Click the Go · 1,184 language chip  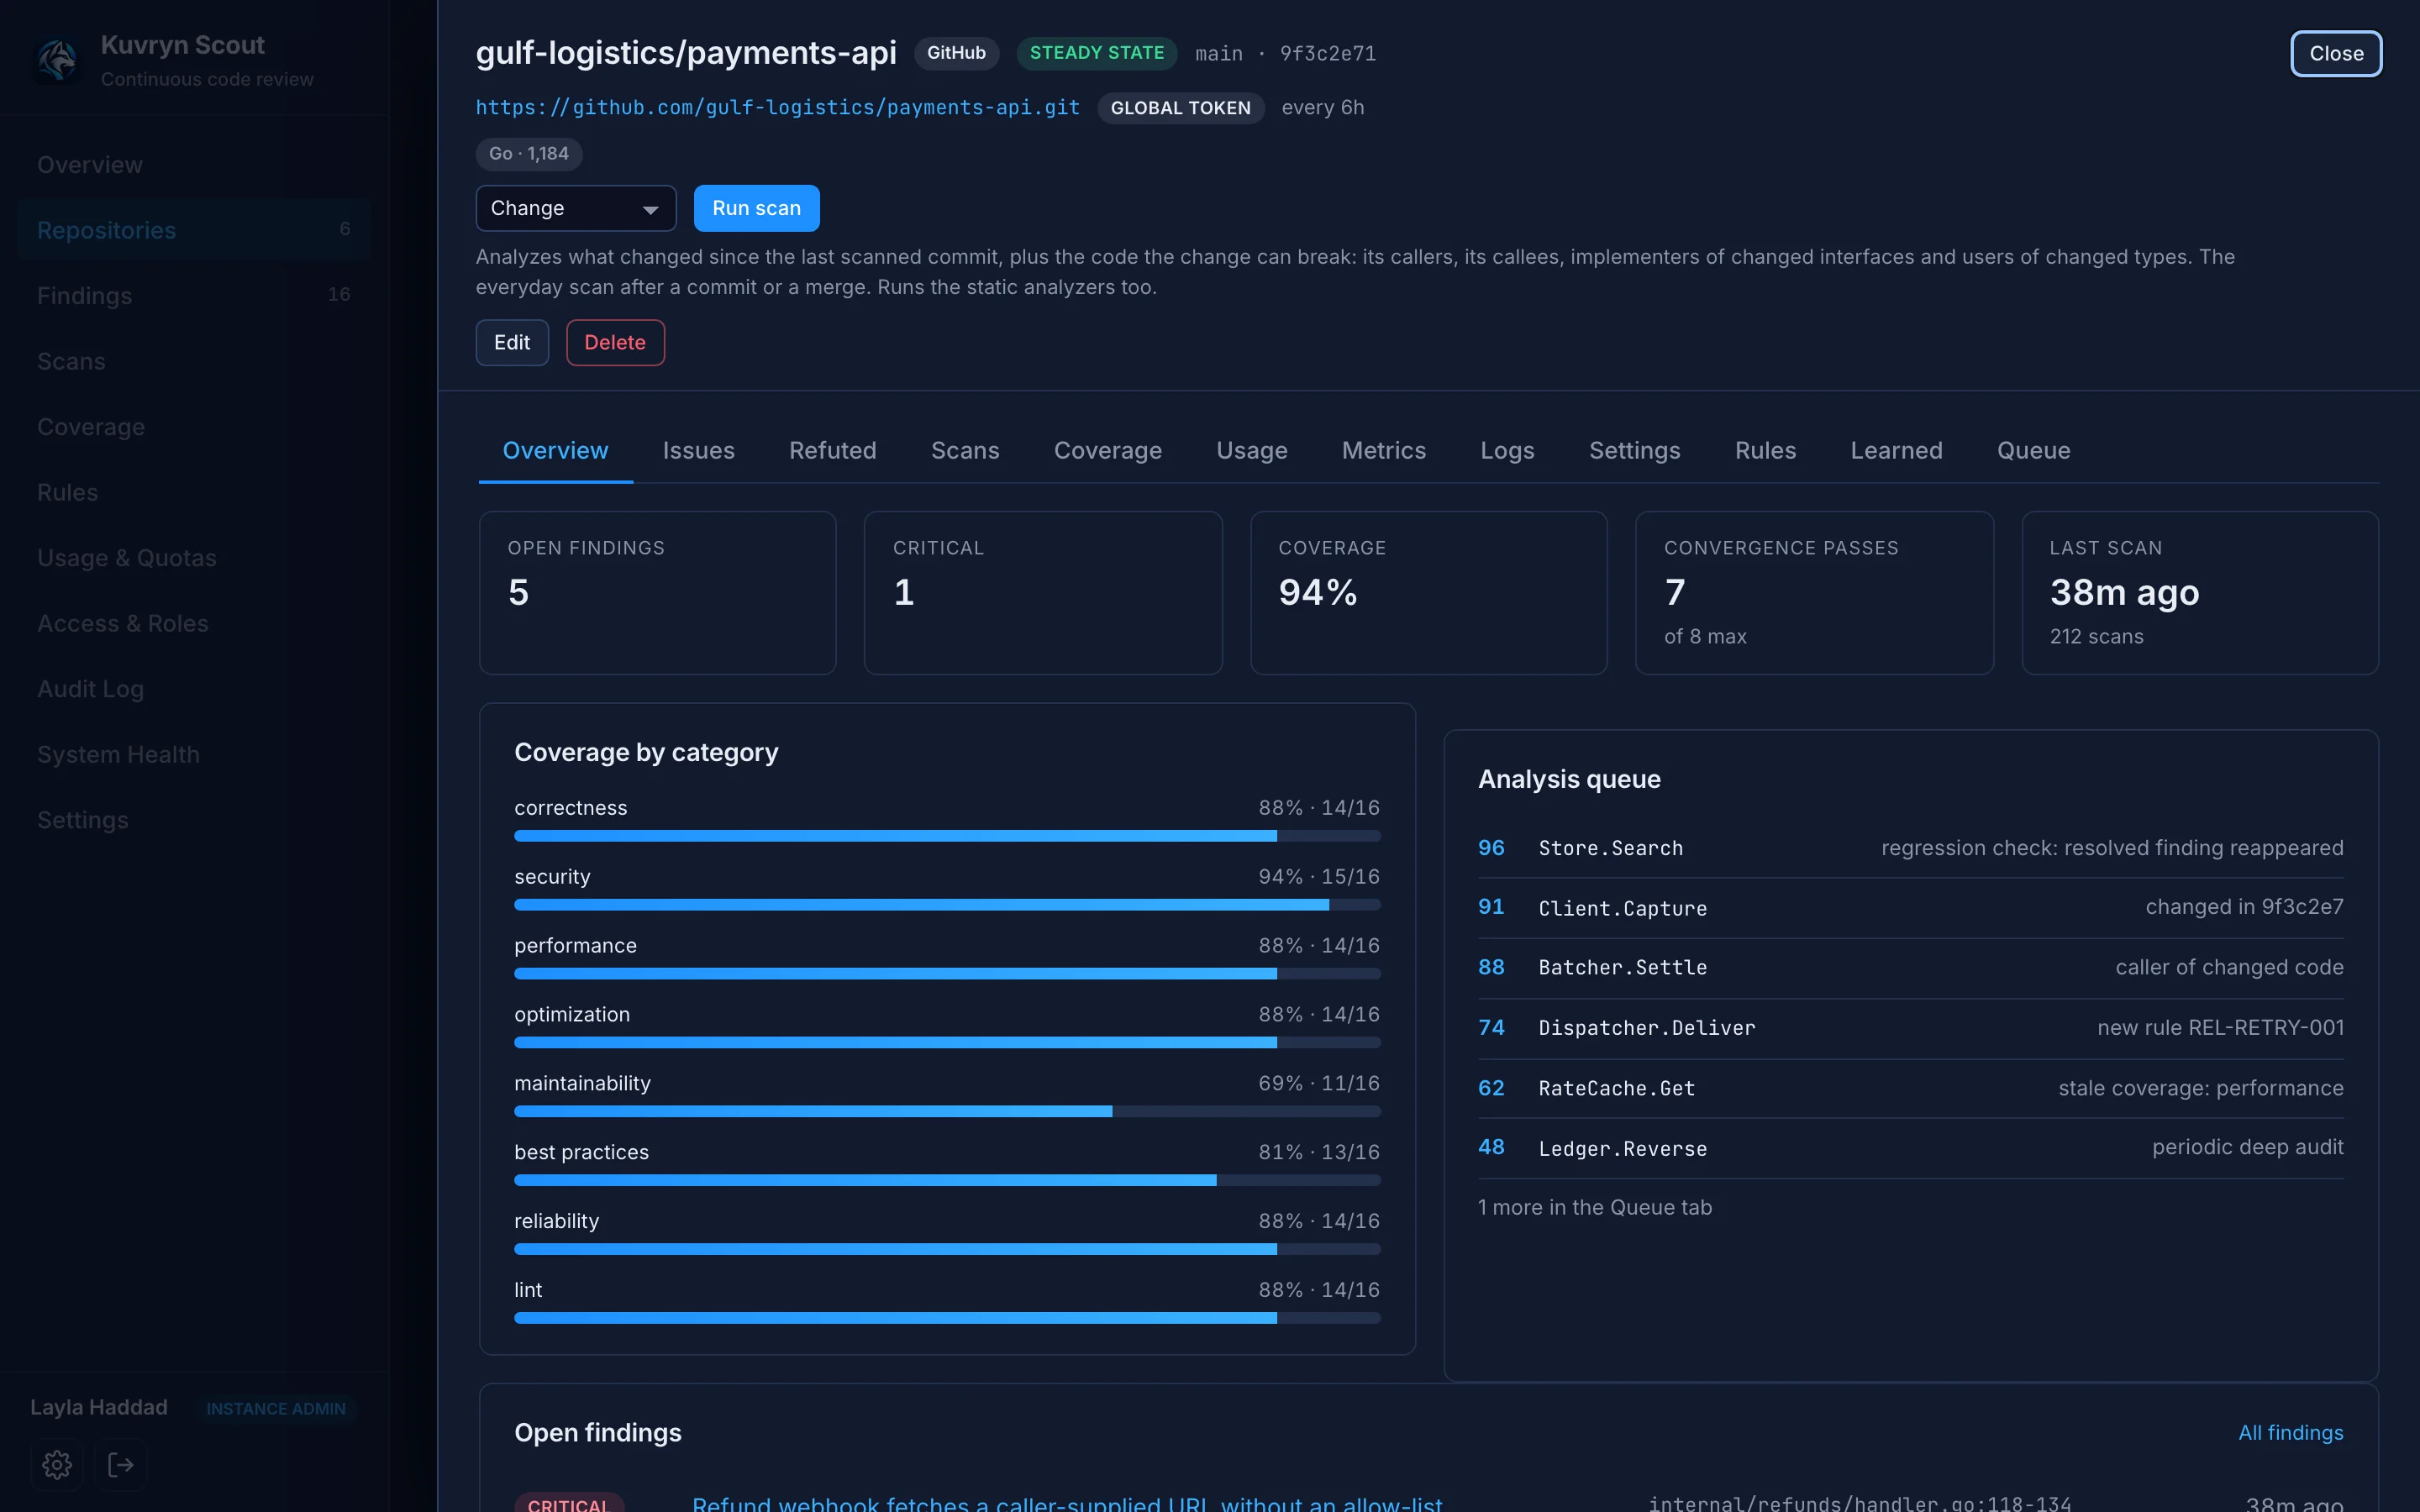529,154
